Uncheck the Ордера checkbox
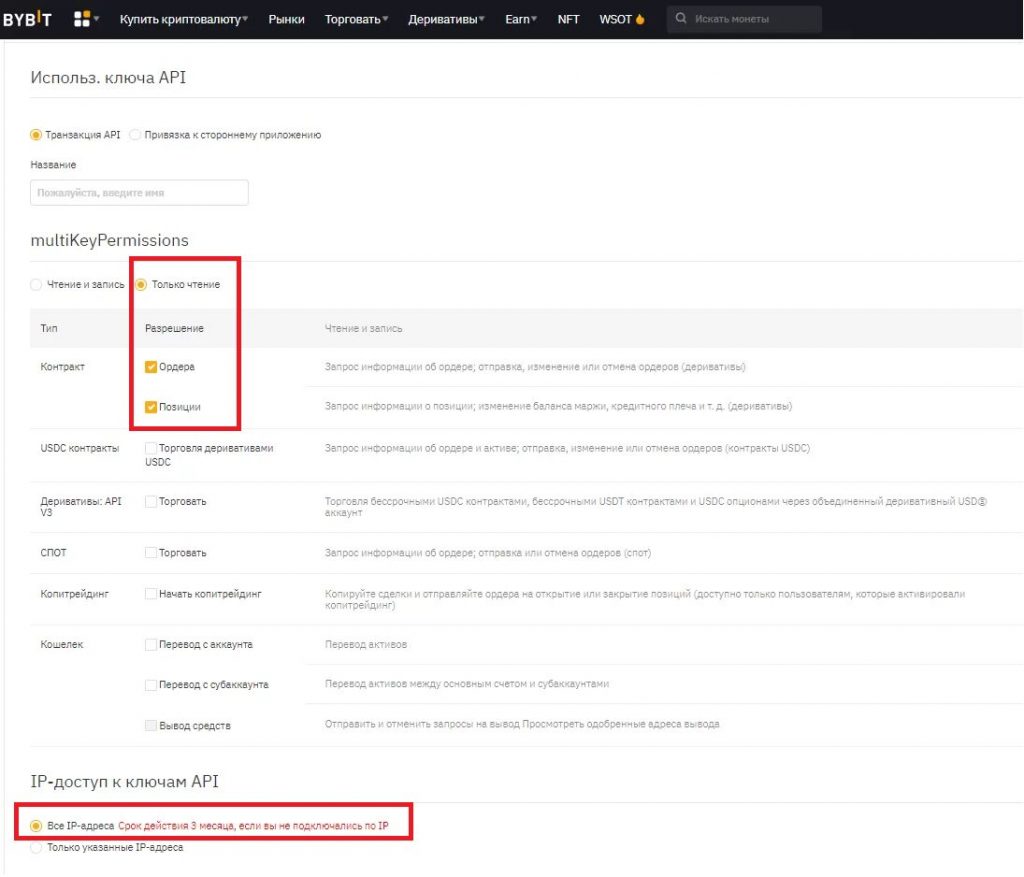 pyautogui.click(x=151, y=367)
